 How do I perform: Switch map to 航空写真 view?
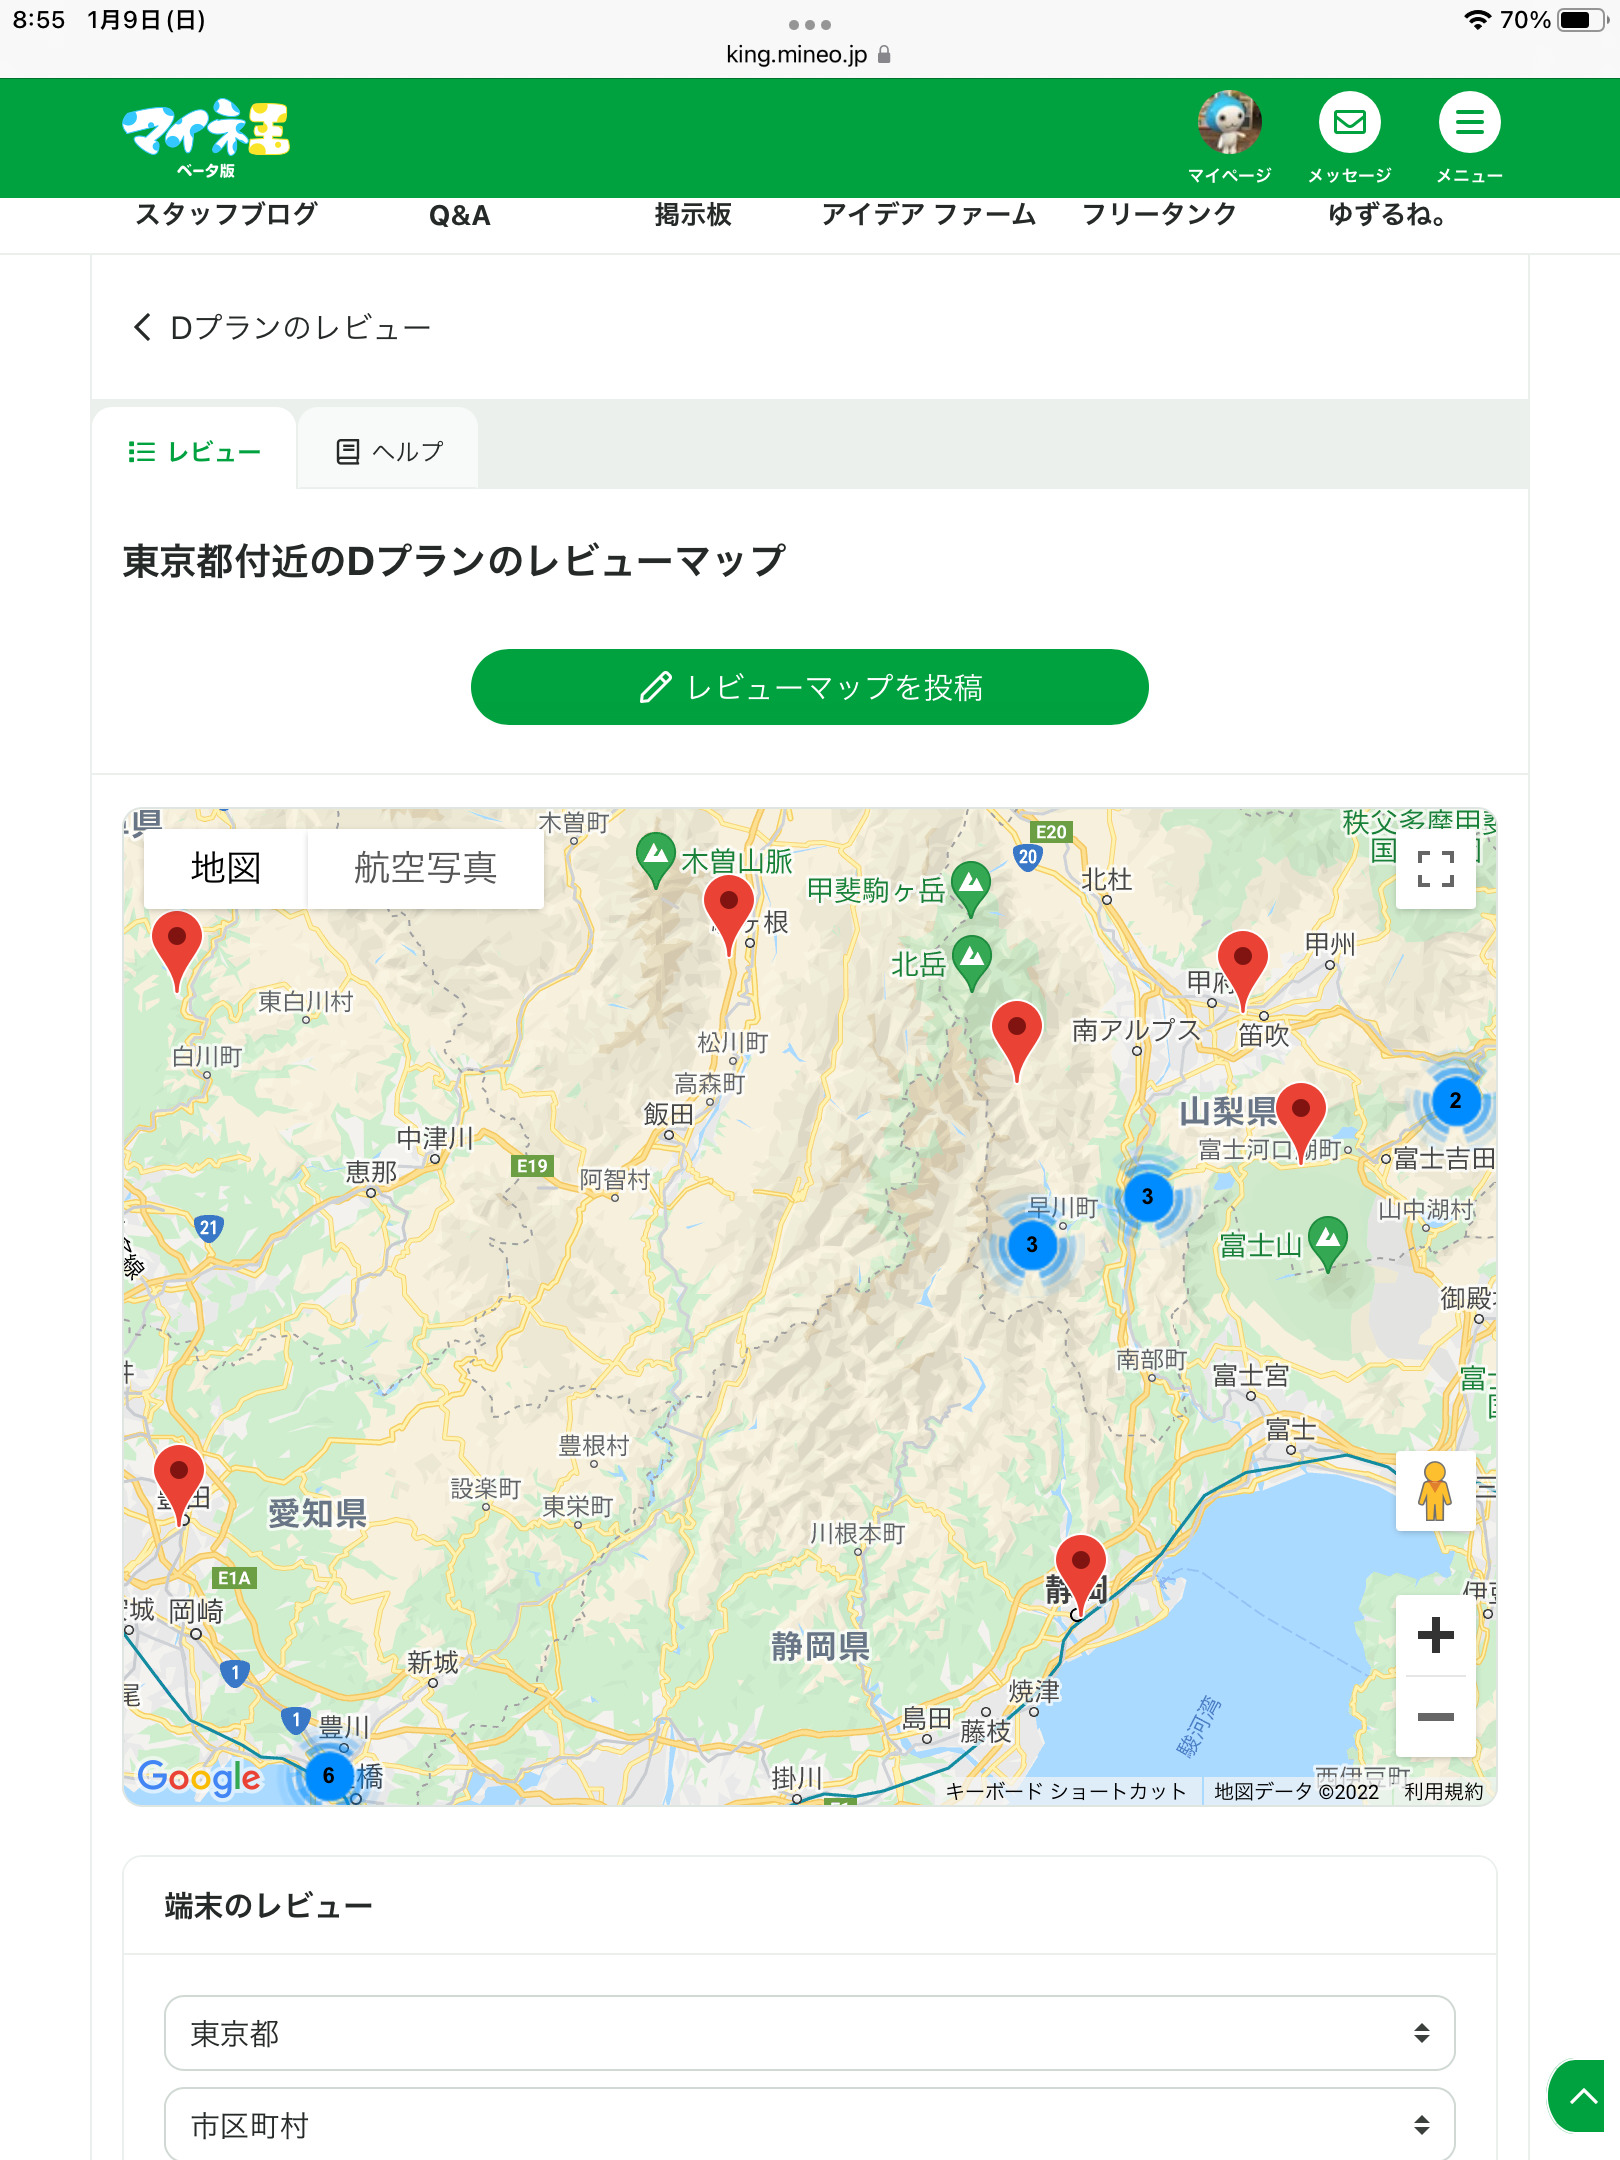425,868
